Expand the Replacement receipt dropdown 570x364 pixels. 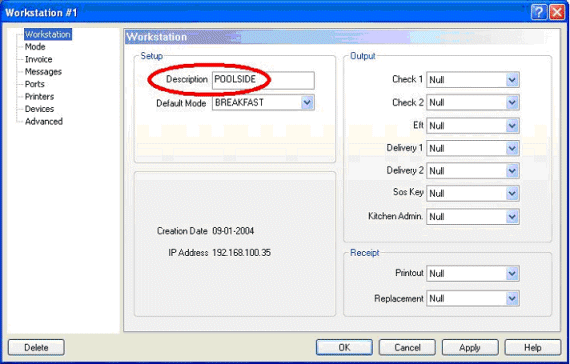[x=512, y=299]
